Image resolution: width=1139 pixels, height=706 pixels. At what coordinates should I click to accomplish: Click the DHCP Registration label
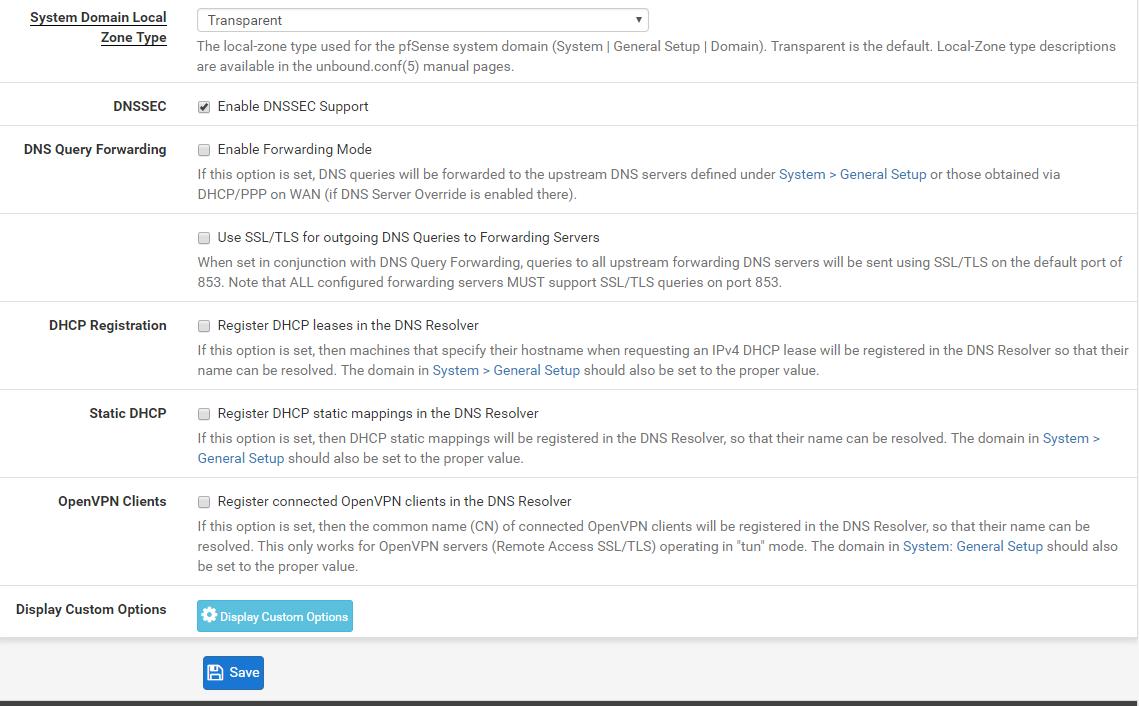pos(108,325)
